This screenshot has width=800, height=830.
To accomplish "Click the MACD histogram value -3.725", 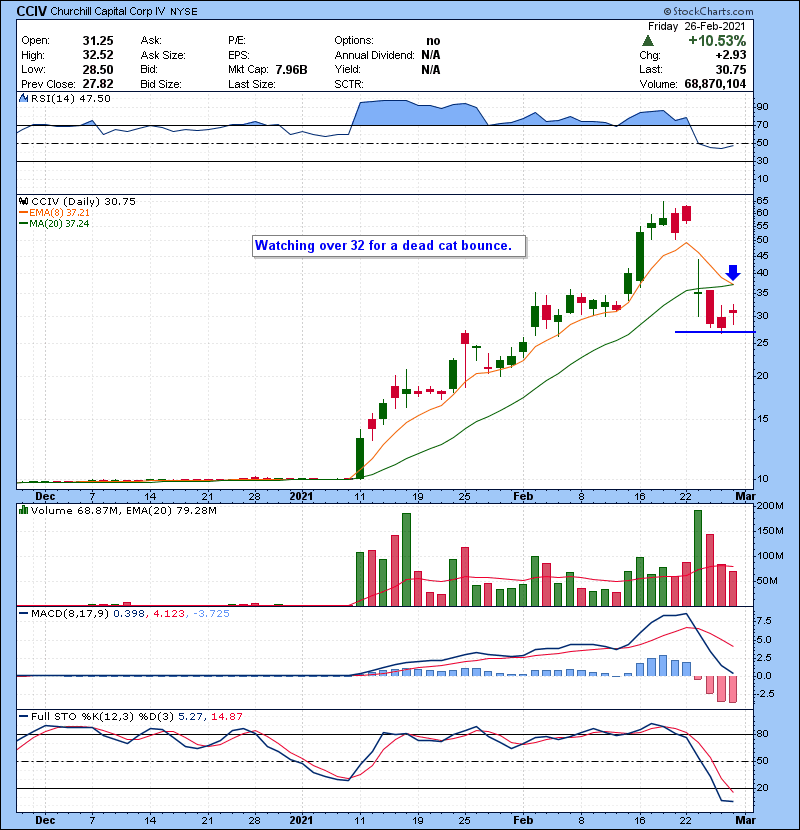I will [x=211, y=614].
